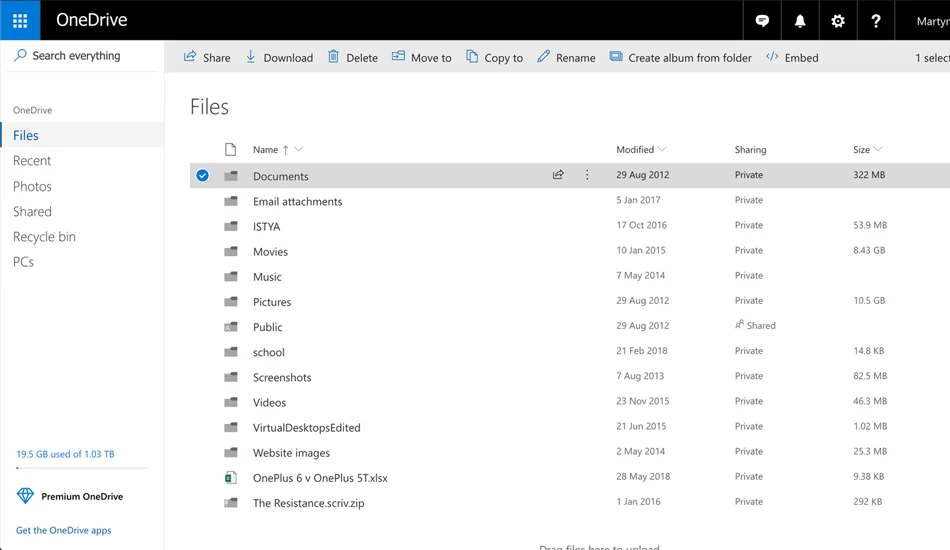Open the Screenshots folder

[x=282, y=377]
